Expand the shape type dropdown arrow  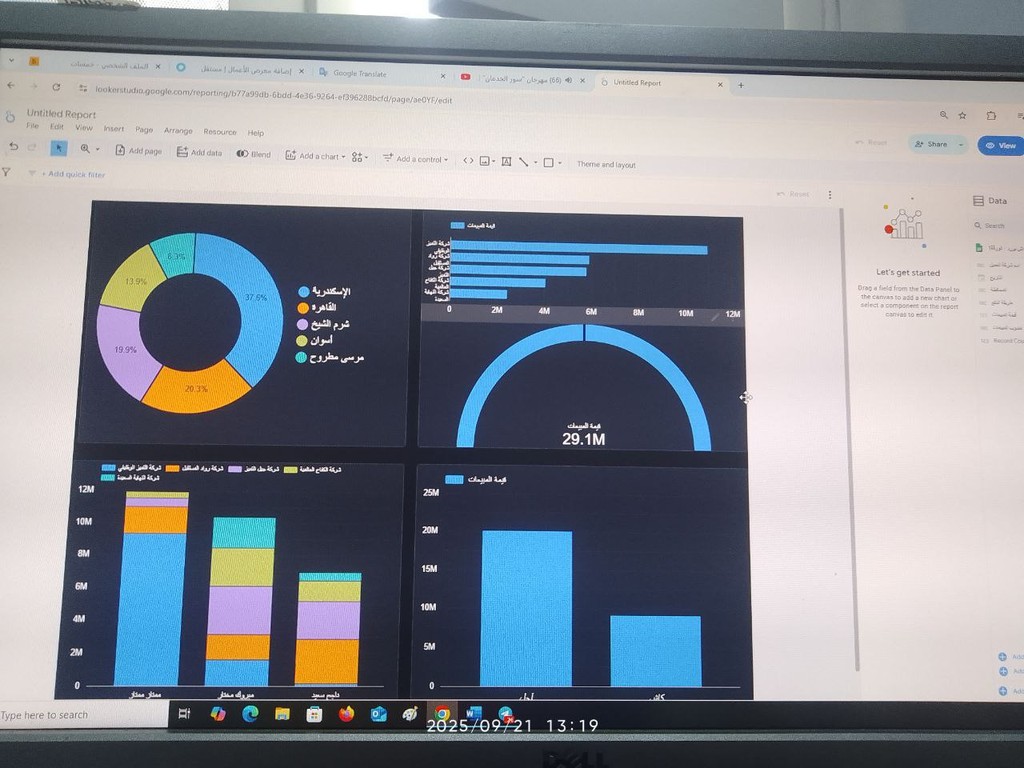tap(560, 163)
